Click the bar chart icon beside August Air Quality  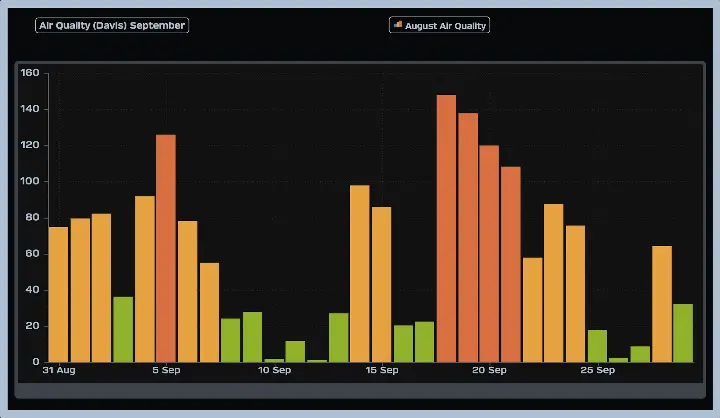pos(398,25)
